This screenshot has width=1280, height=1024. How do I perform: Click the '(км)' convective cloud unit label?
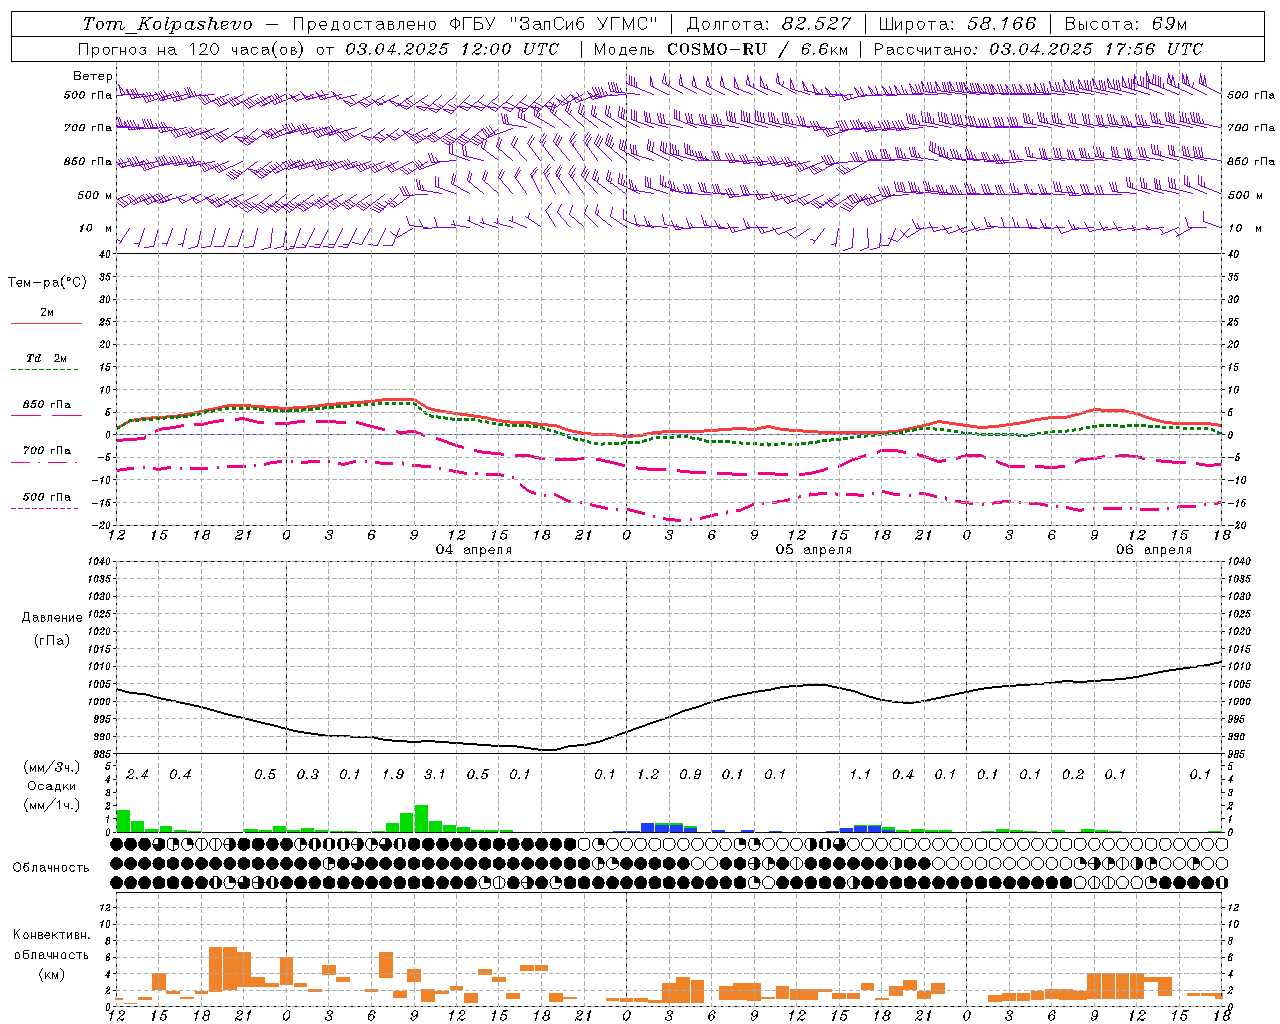click(x=52, y=974)
